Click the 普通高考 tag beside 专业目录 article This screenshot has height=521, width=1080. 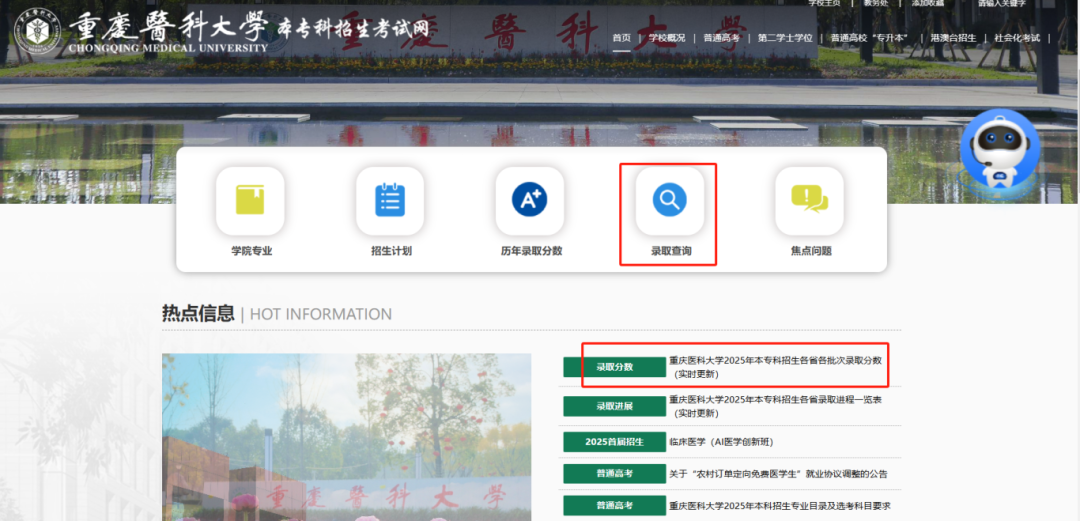point(614,505)
